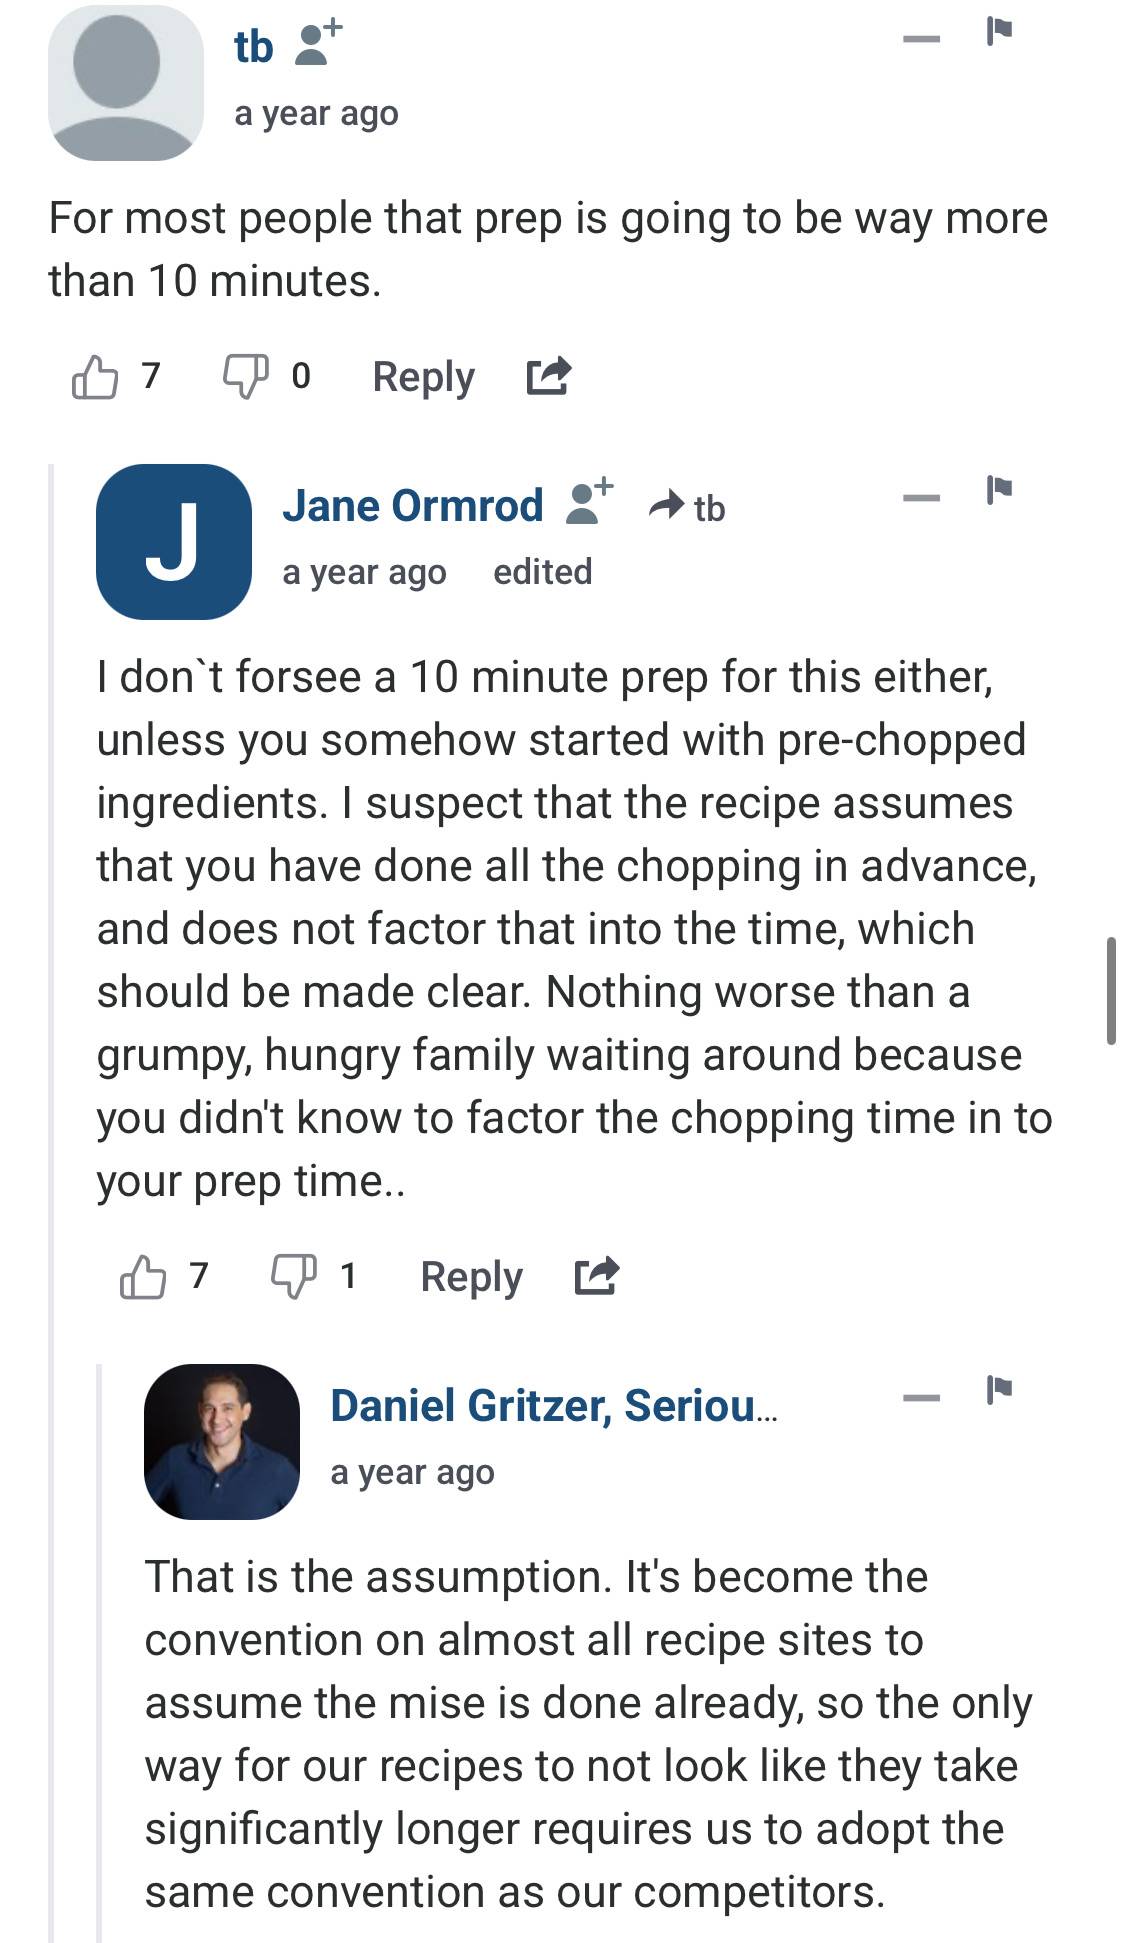Open Daniel Gritzer's profile name link
This screenshot has height=1943, width=1125.
(x=553, y=1405)
